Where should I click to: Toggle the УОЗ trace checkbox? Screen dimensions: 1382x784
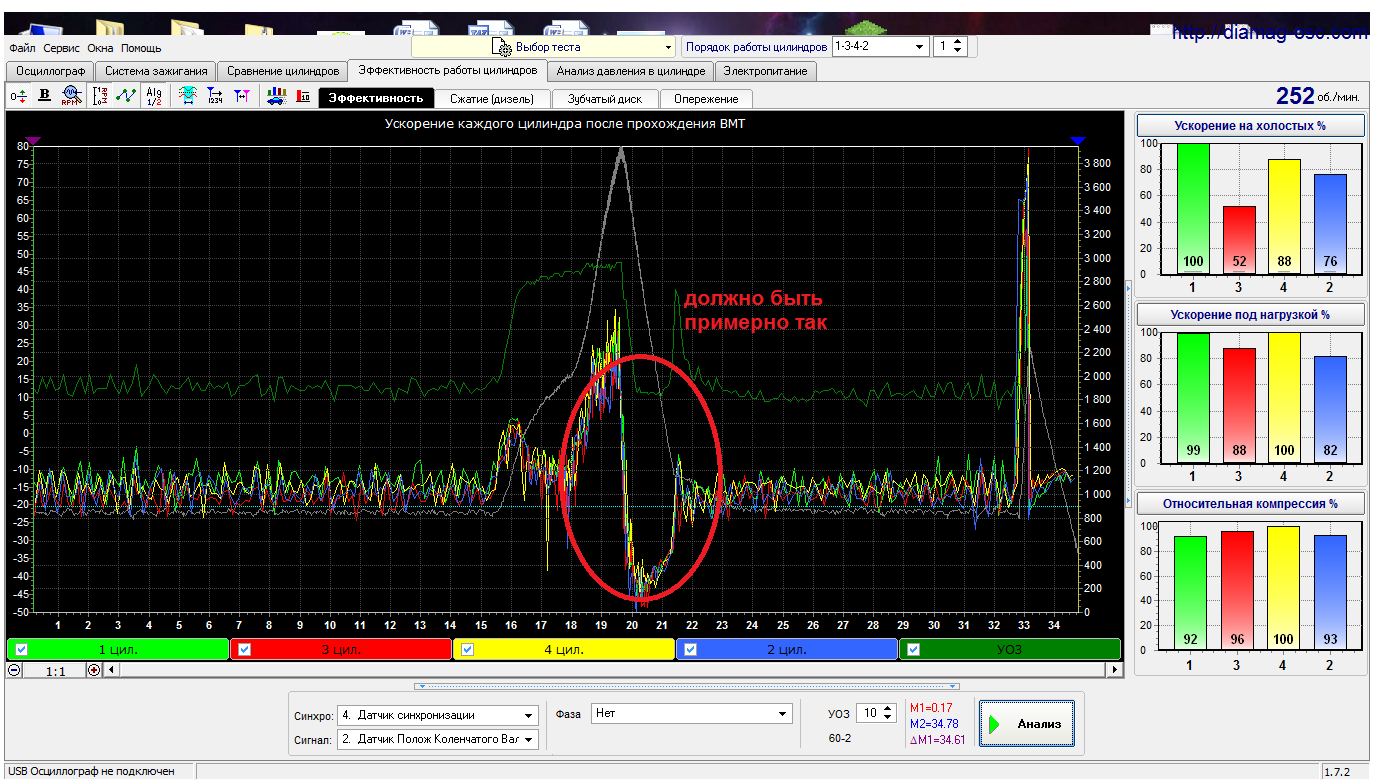pyautogui.click(x=914, y=649)
